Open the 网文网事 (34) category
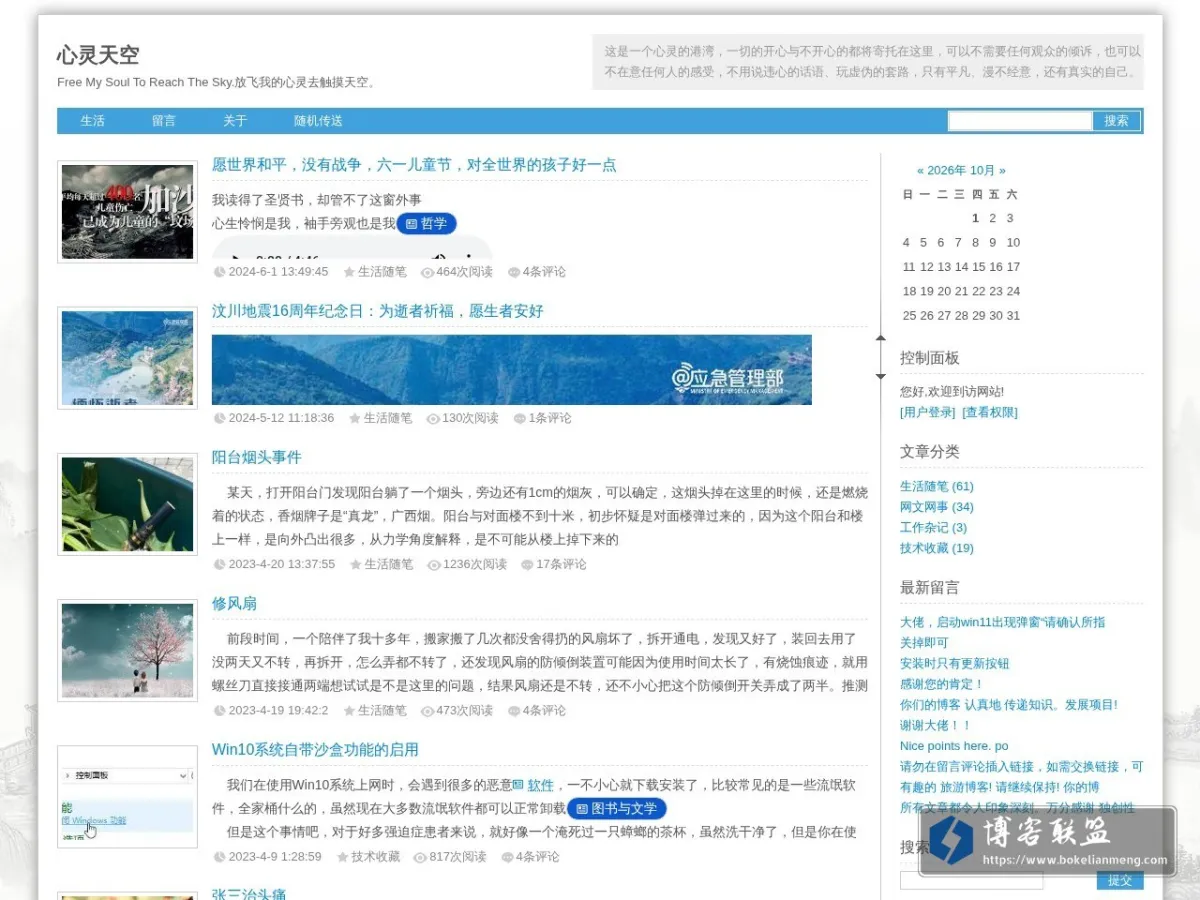The image size is (1200, 900). [x=937, y=507]
